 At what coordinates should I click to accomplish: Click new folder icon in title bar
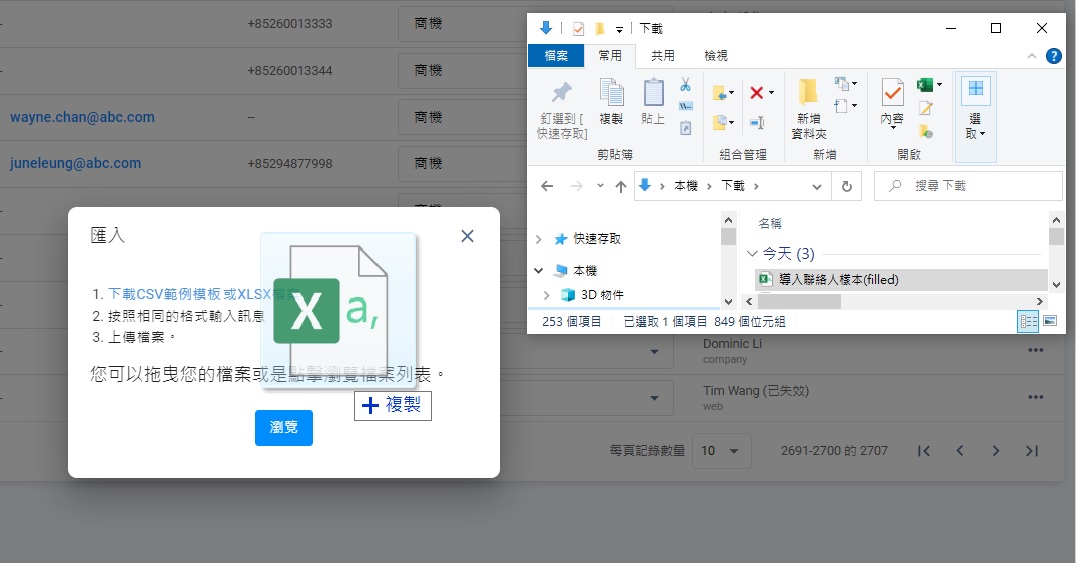pyautogui.click(x=599, y=28)
